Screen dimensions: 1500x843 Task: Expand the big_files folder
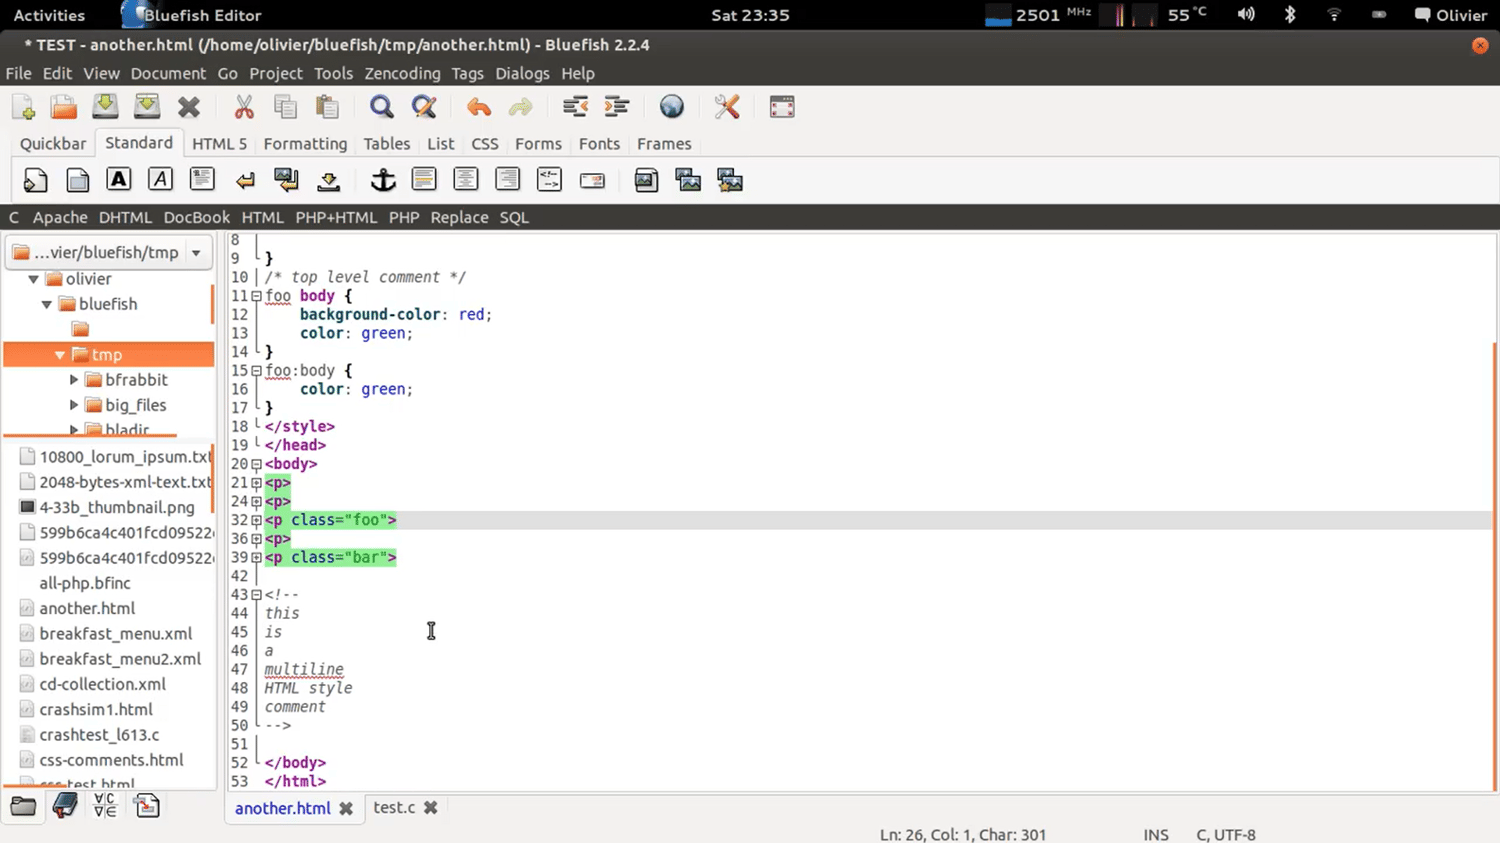point(73,405)
